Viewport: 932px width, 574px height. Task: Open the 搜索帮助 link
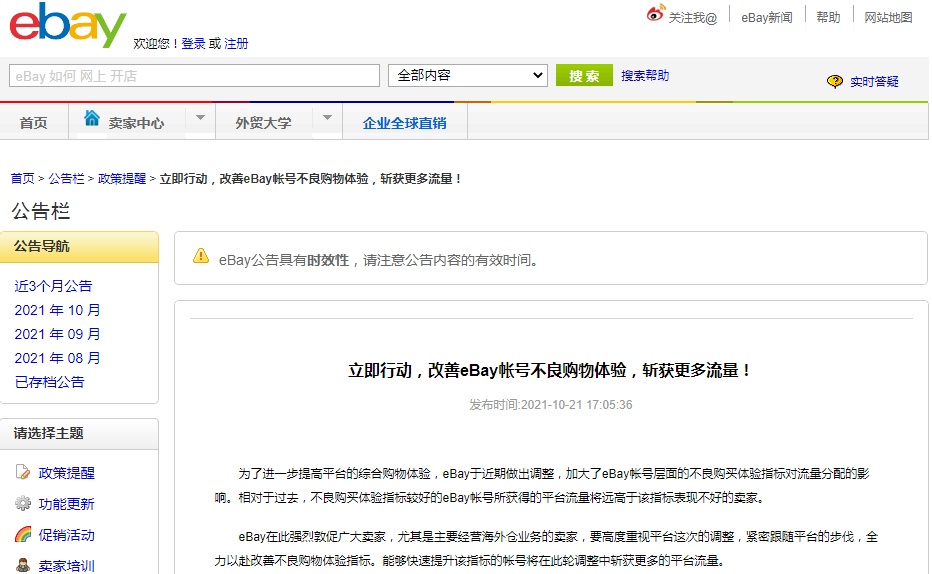pyautogui.click(x=645, y=75)
